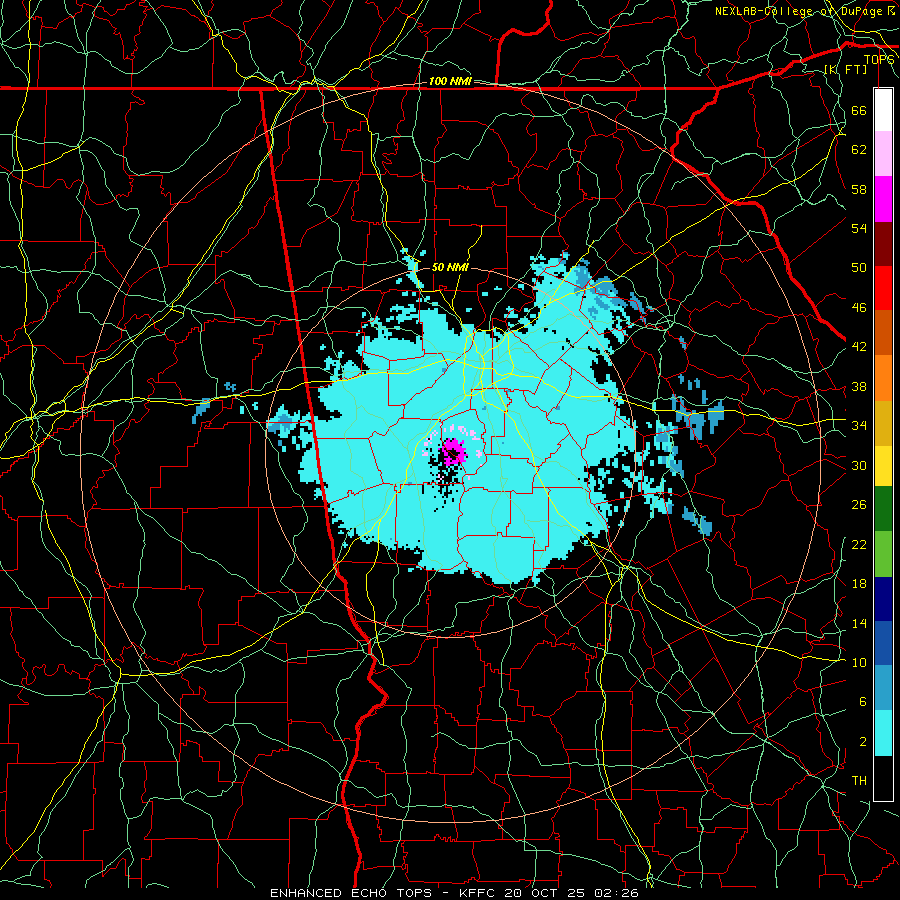Click the light pink 62 kft swatch
Screen dimensions: 900x900
coord(883,154)
